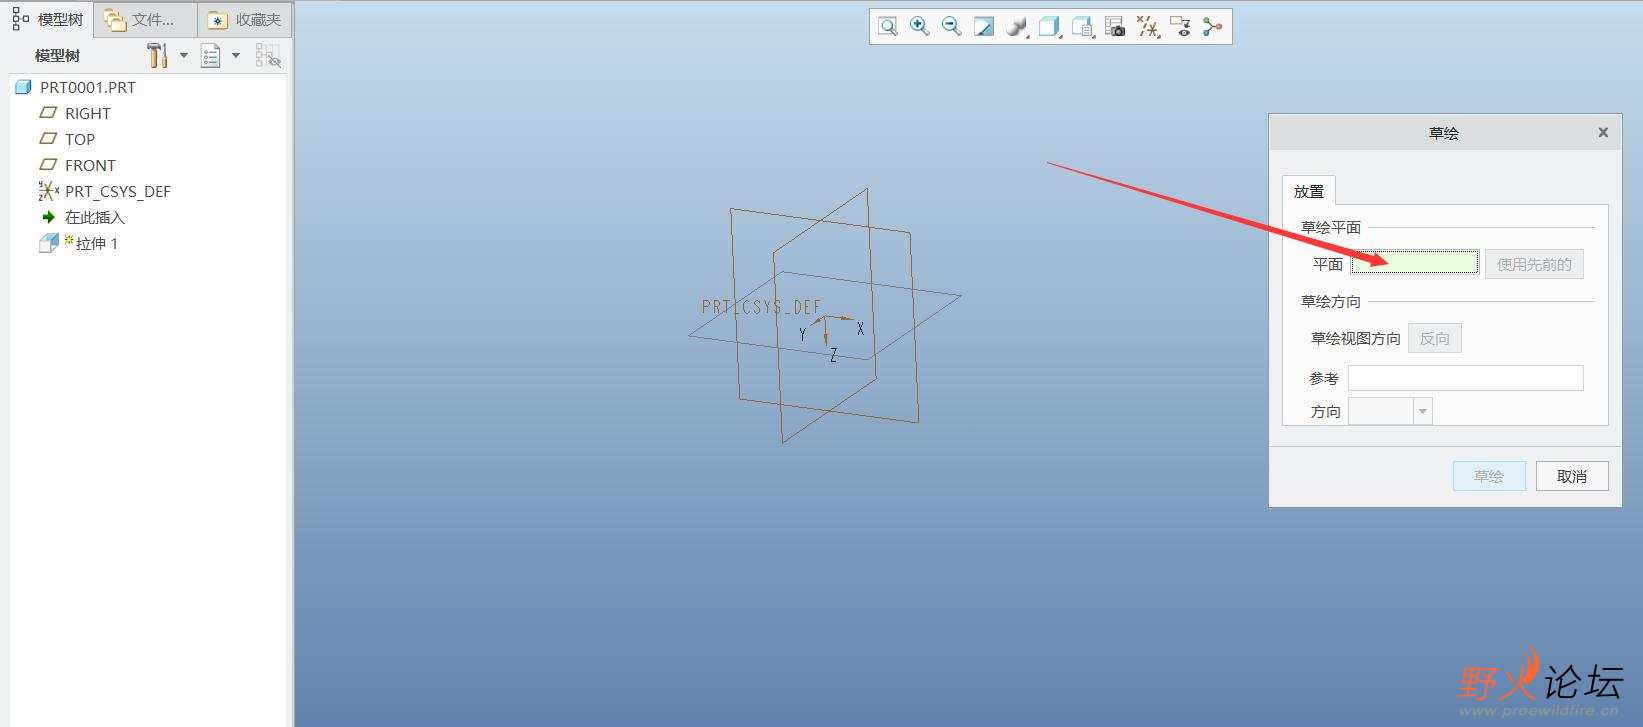Click the 在此插入 insert-here marker
1643x727 pixels.
pyautogui.click(x=95, y=217)
